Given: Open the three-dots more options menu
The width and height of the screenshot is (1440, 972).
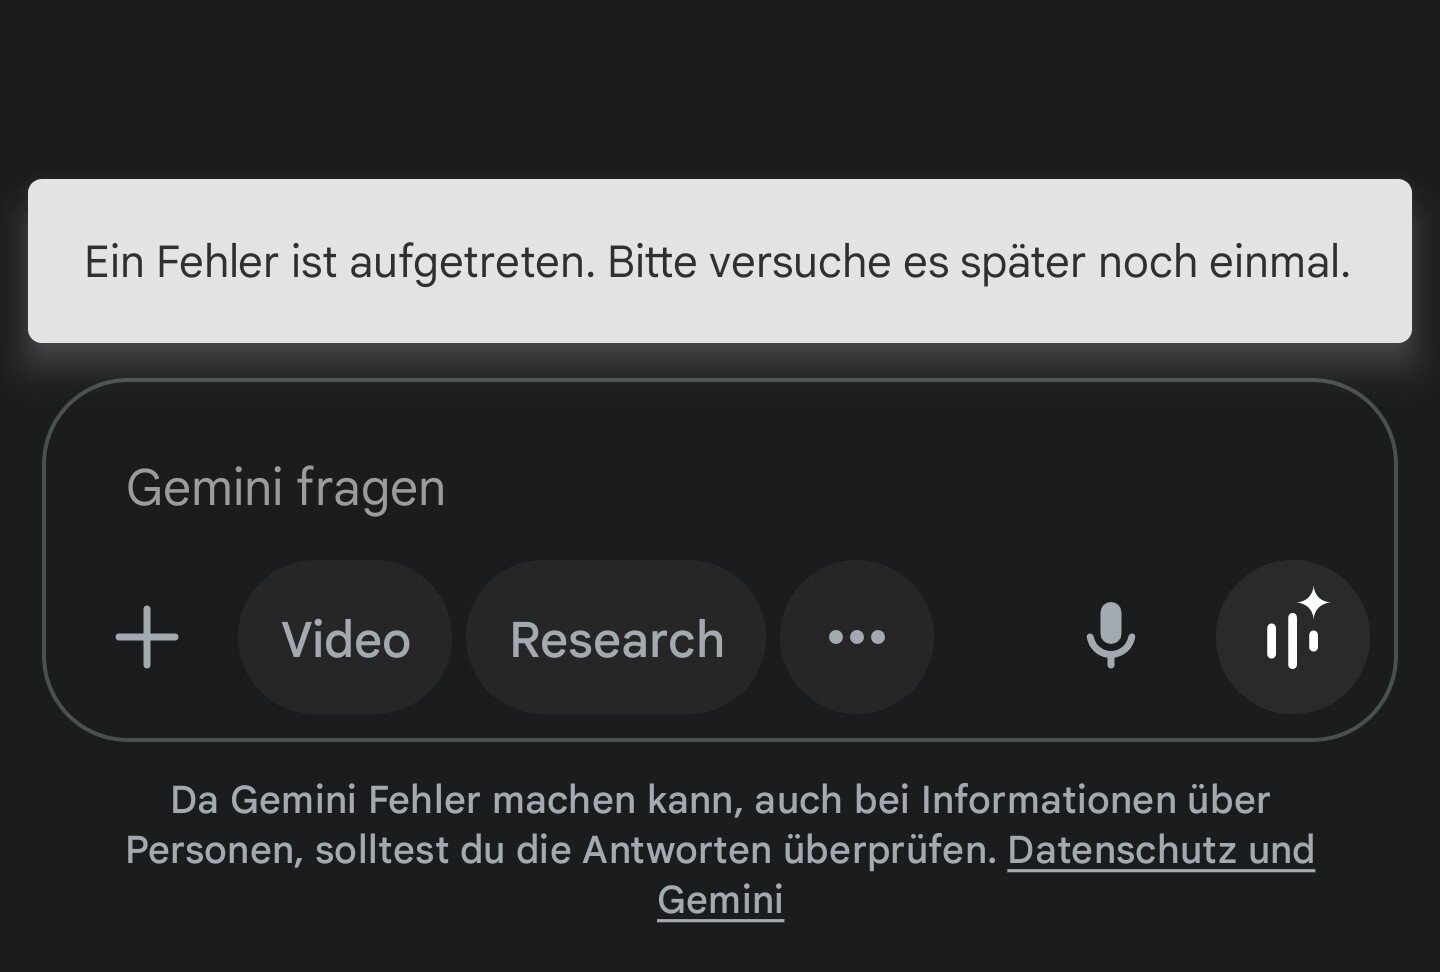Looking at the screenshot, I should tap(857, 637).
